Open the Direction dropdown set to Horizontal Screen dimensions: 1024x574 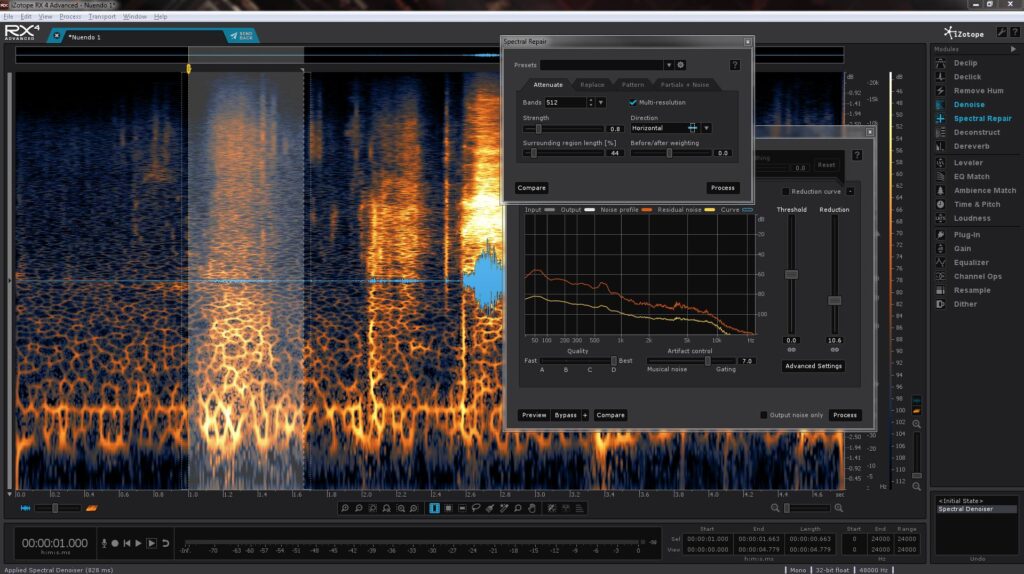coord(706,128)
